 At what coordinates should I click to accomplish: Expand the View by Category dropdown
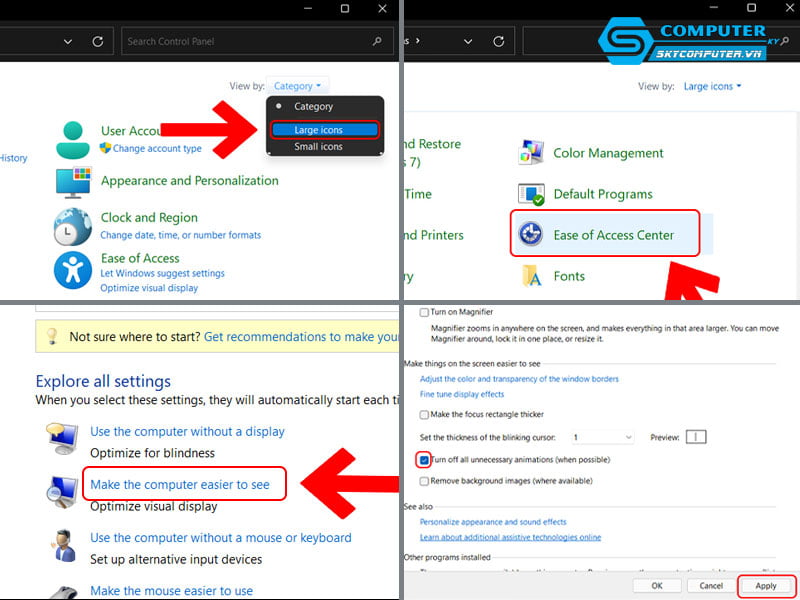pos(299,87)
